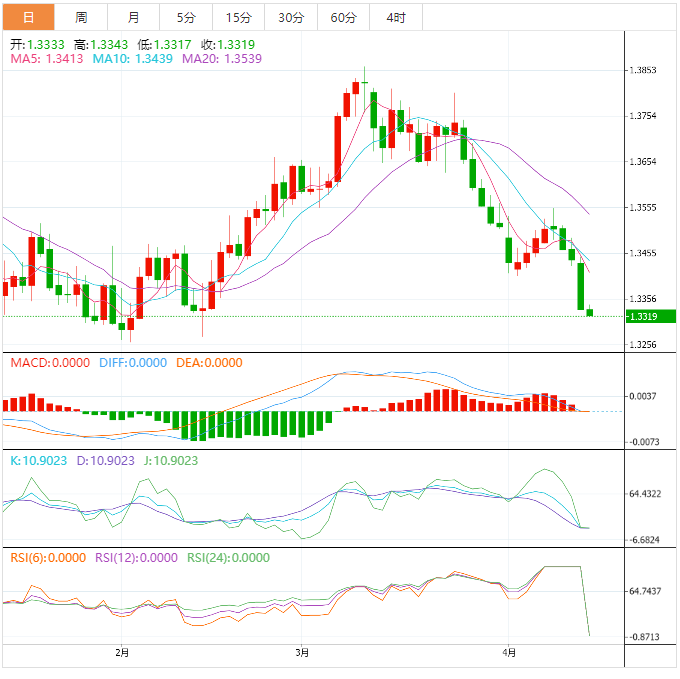Click the green current price tag 1.3319
680x679 pixels.
[x=651, y=316]
